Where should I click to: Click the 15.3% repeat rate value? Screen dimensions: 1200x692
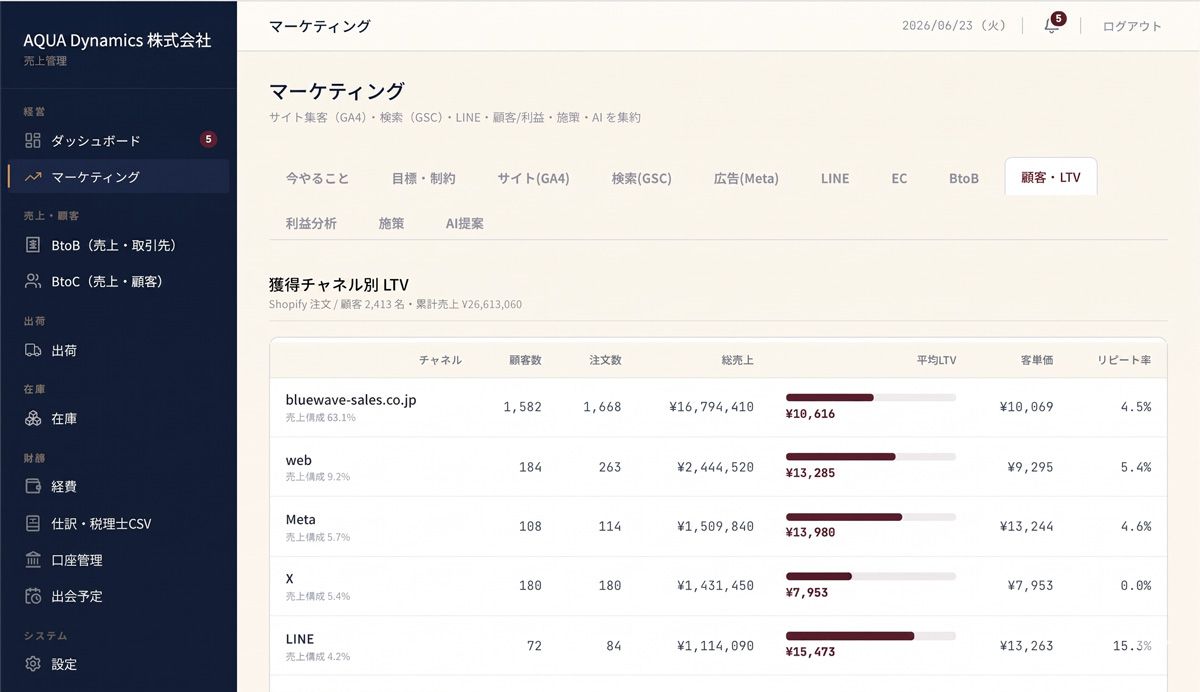coord(1132,646)
